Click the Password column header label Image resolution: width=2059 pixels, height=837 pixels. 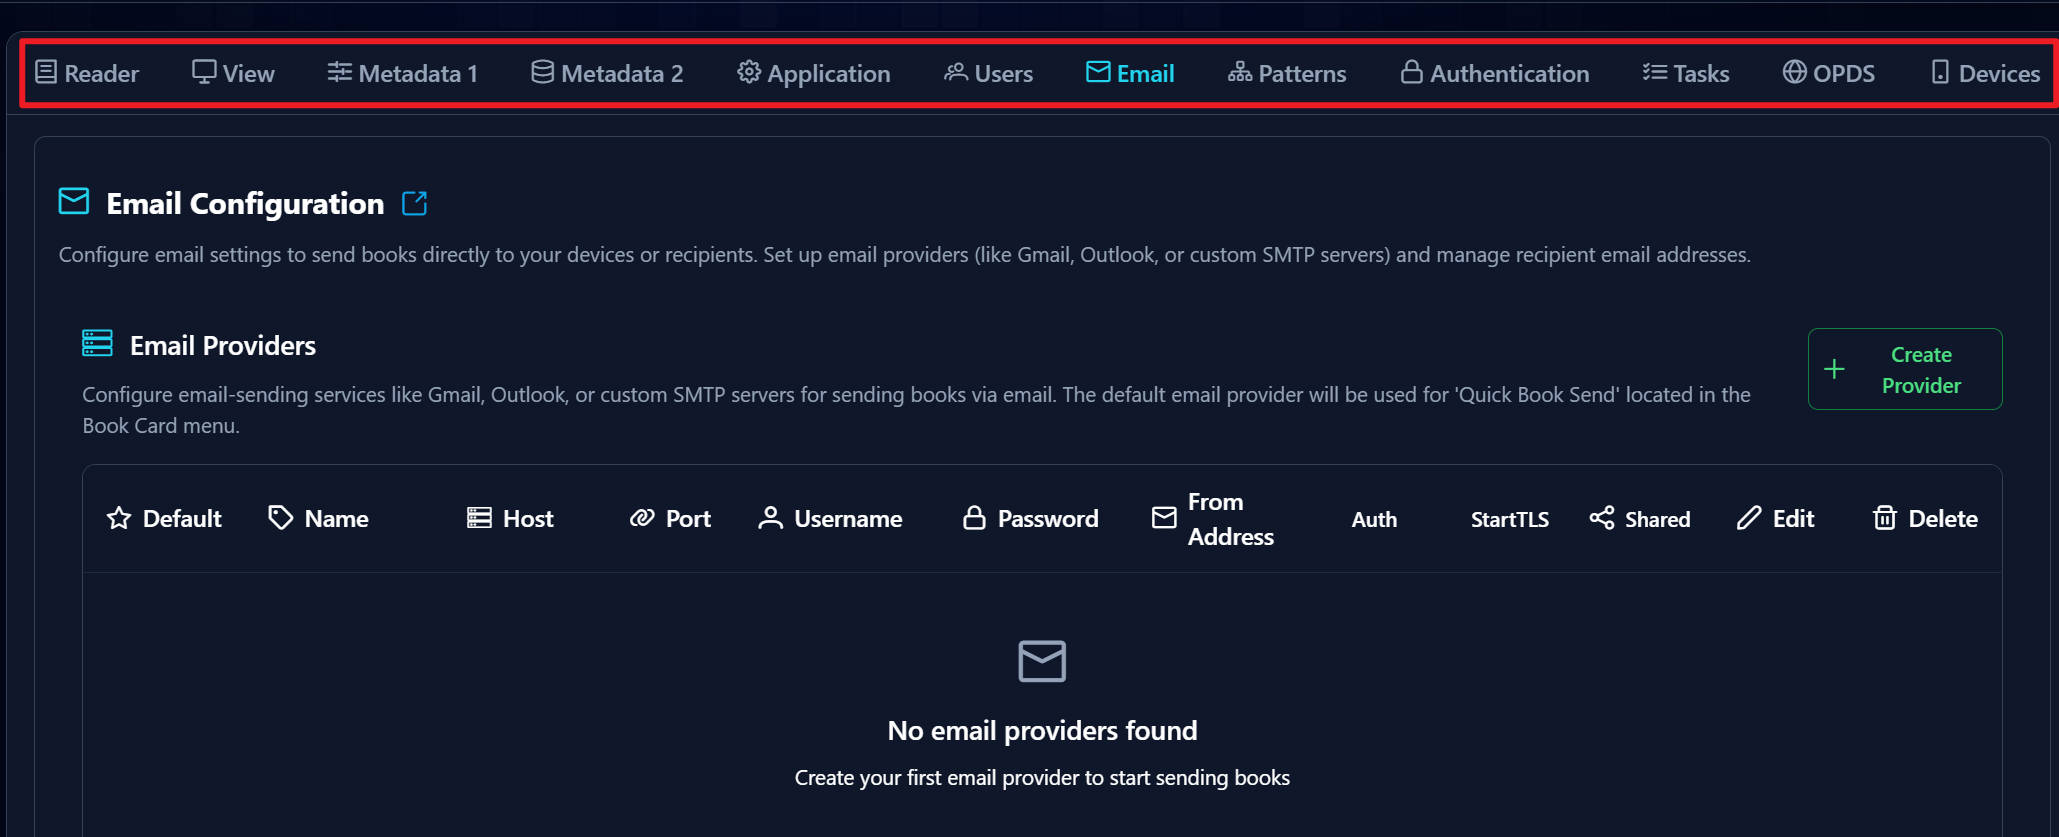tap(1048, 518)
